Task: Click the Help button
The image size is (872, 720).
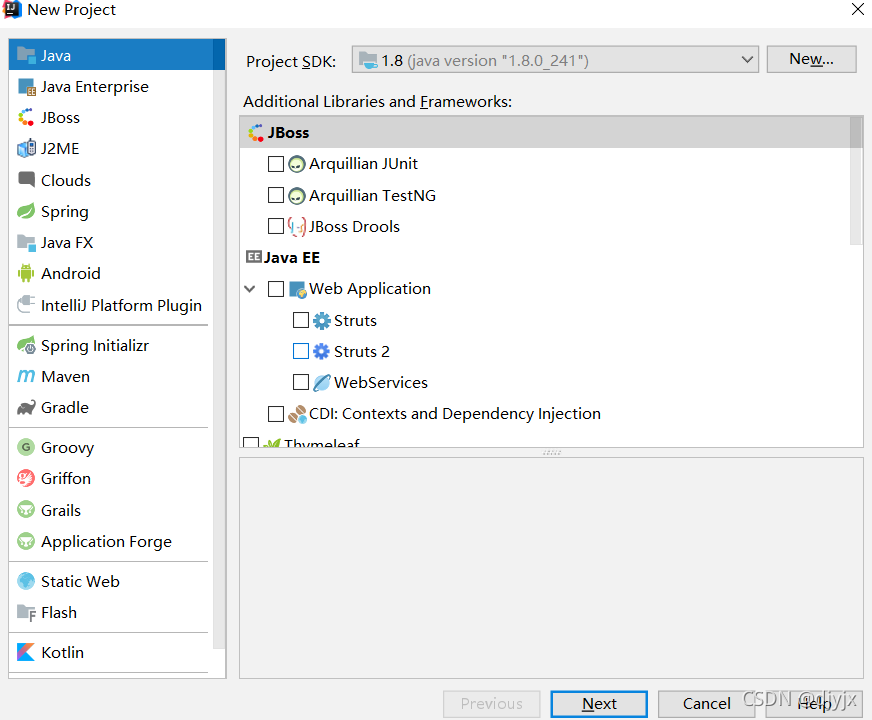Action: pos(814,704)
